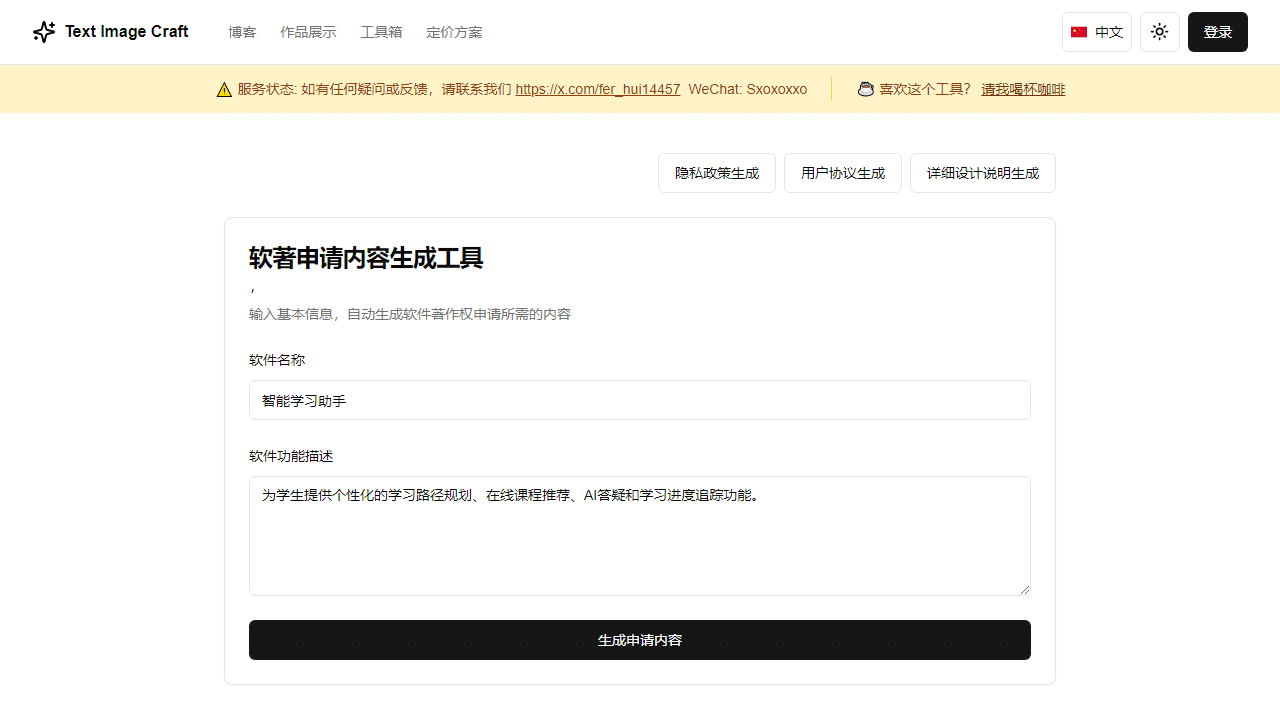Click the 隐私政策生成 button
1280x720 pixels.
point(717,173)
